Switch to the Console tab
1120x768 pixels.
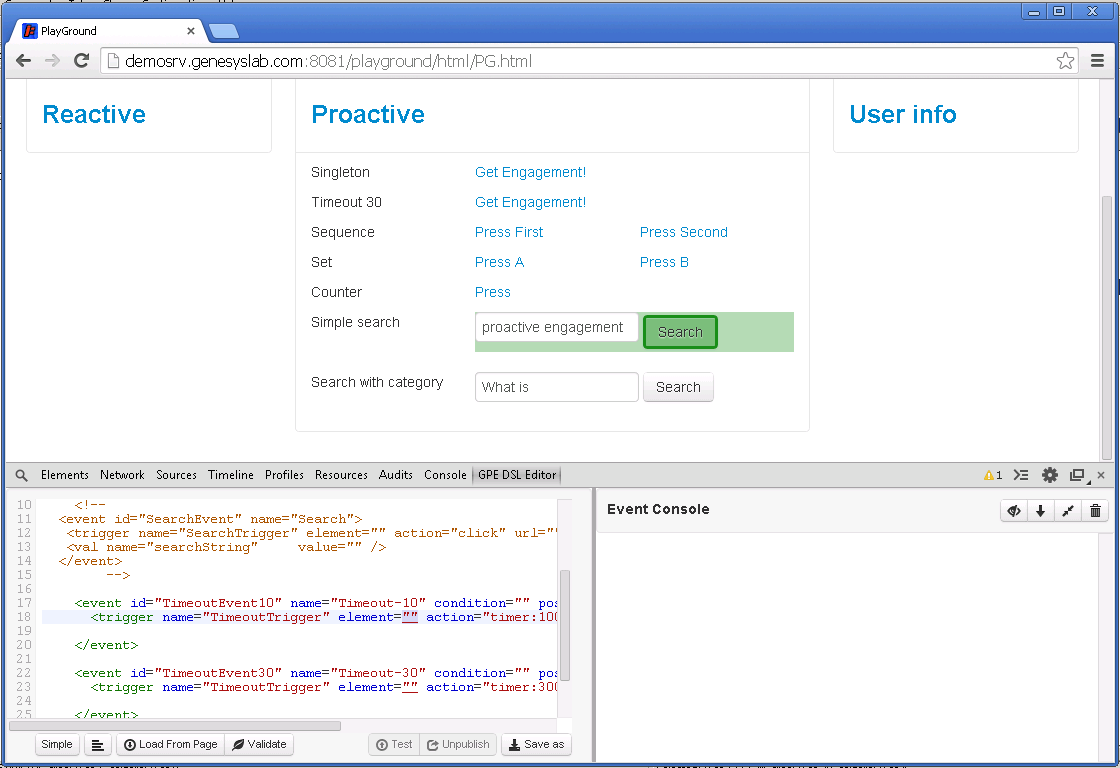[445, 475]
